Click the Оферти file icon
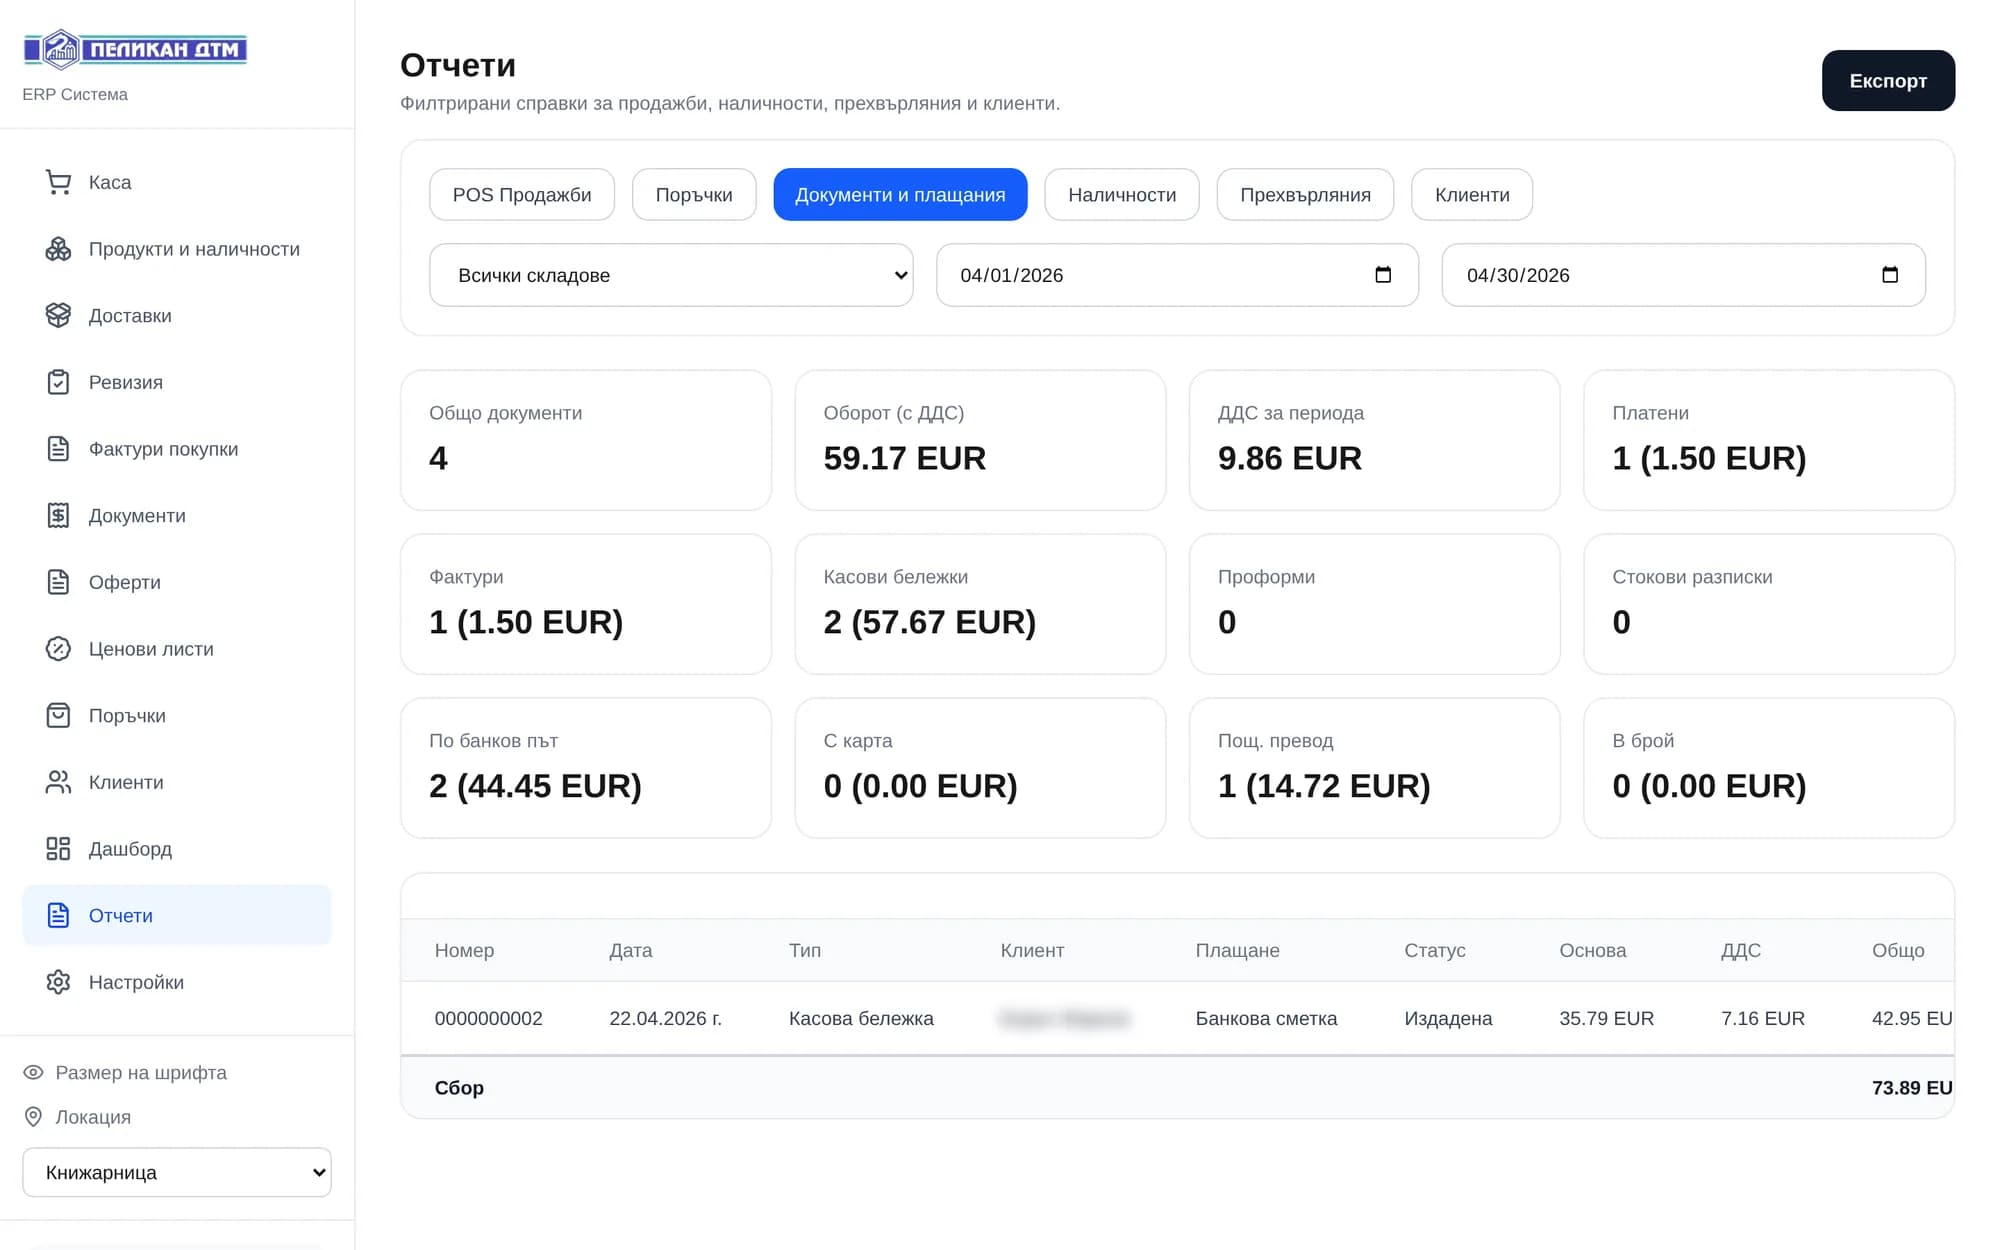The height and width of the screenshot is (1250, 2000). coord(58,582)
